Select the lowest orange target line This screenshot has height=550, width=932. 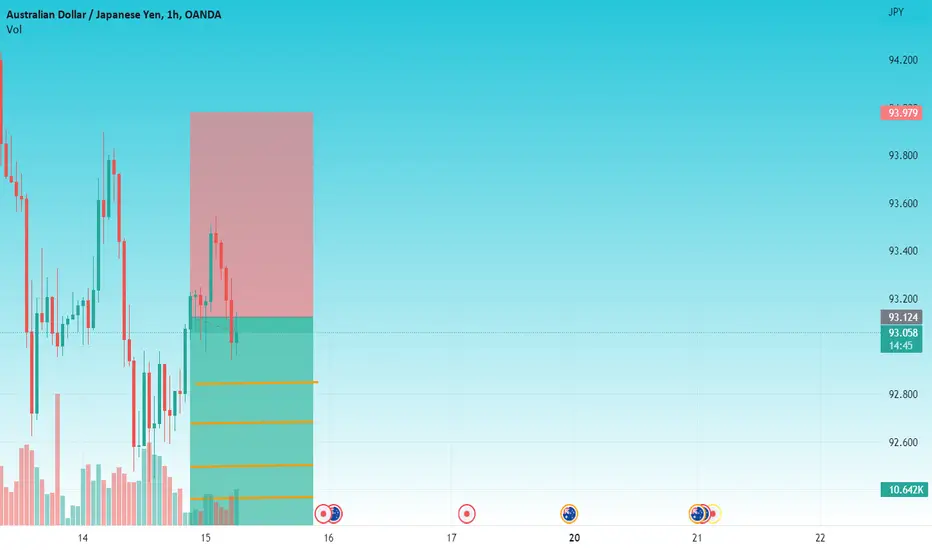pos(252,498)
